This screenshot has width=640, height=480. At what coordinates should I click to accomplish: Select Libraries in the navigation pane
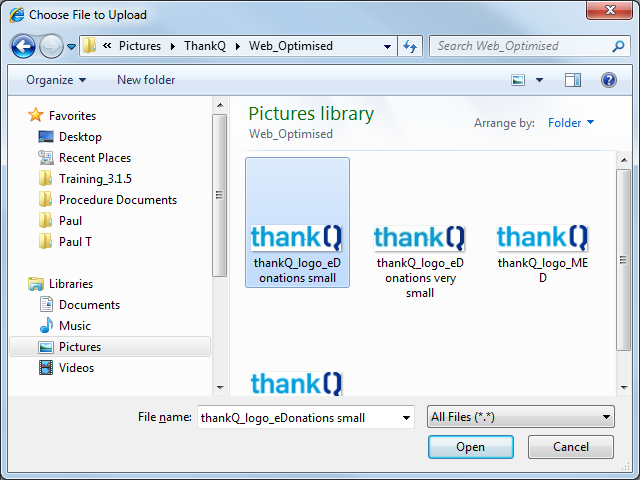pyautogui.click(x=71, y=284)
